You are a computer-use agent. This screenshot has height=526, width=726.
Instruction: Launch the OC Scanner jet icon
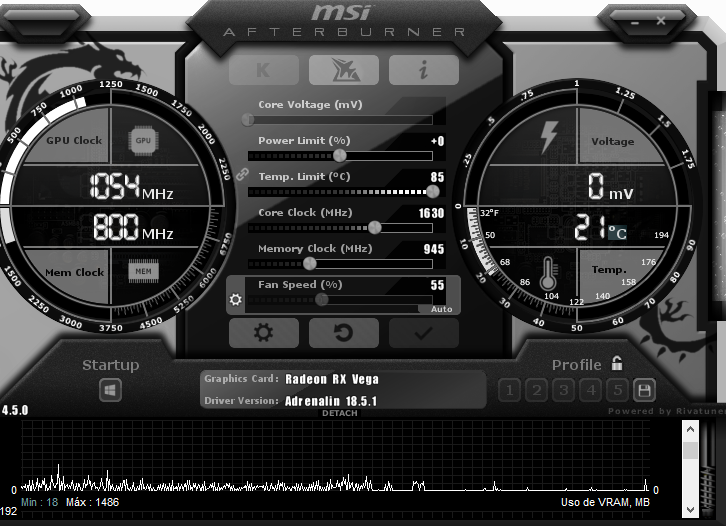[x=344, y=70]
